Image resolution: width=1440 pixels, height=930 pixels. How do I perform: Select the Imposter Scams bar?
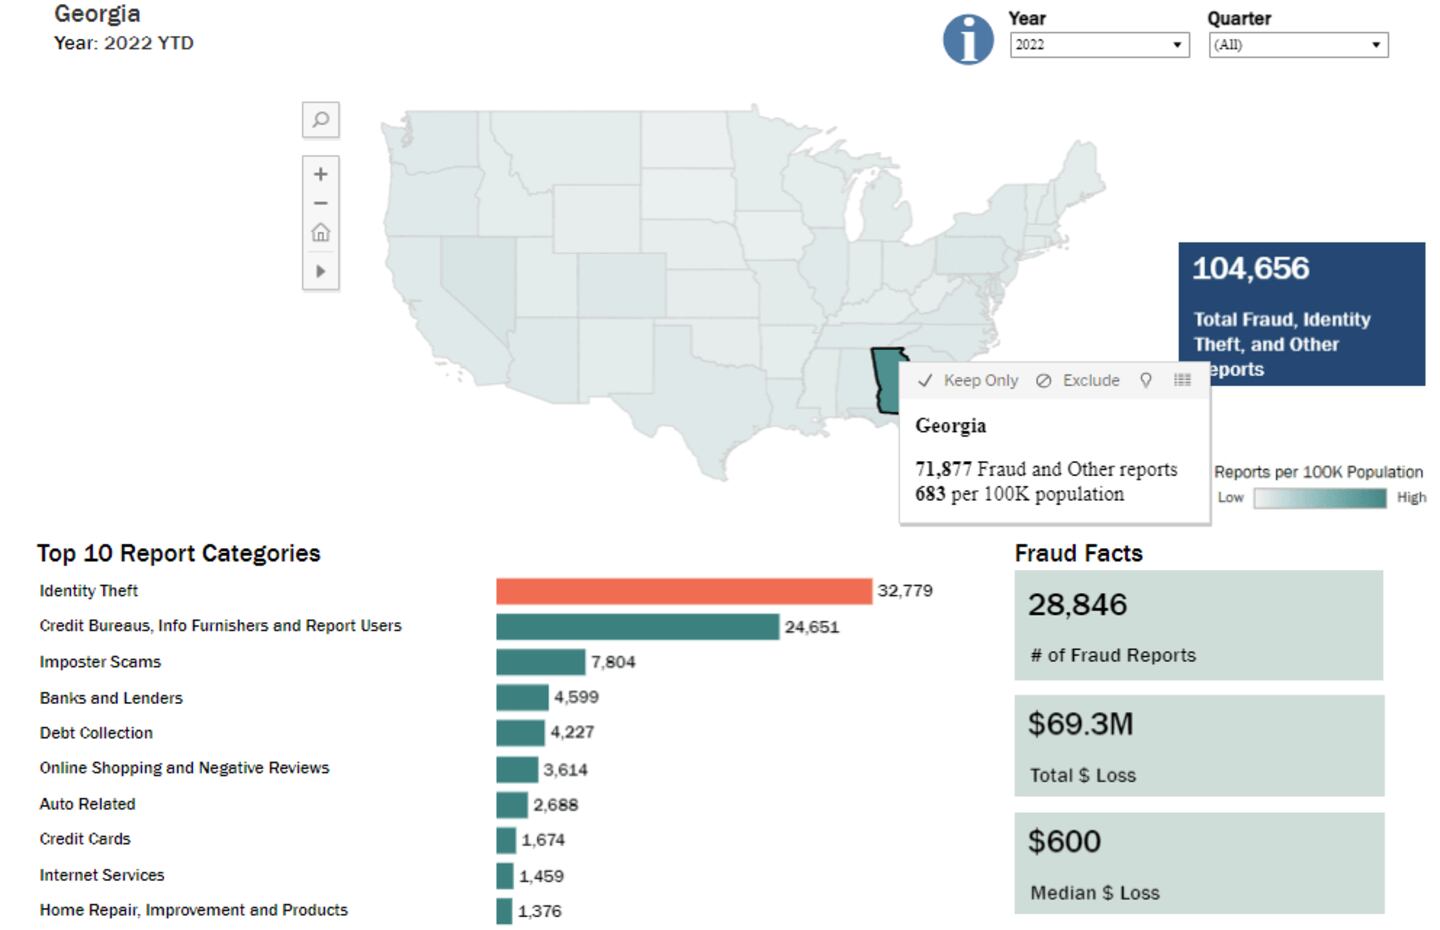click(540, 662)
